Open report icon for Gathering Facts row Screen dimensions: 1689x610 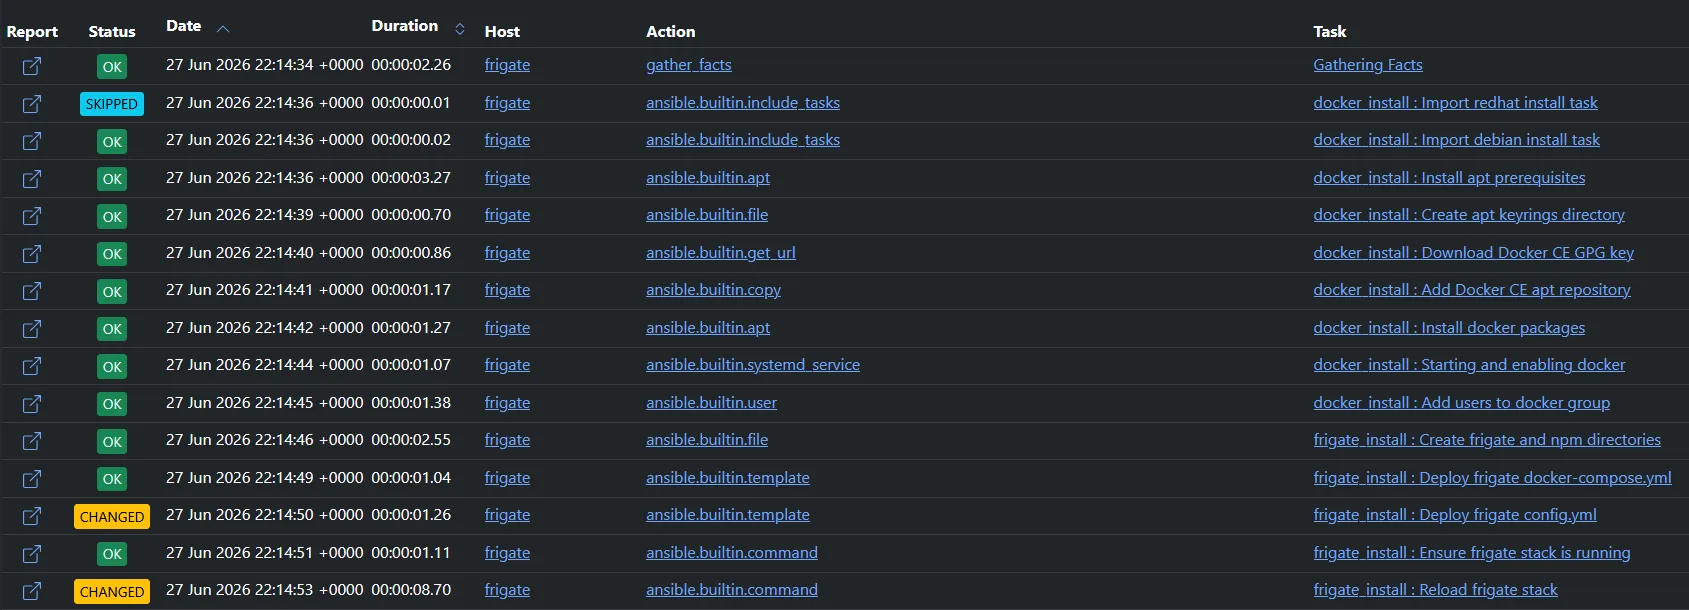click(x=32, y=66)
